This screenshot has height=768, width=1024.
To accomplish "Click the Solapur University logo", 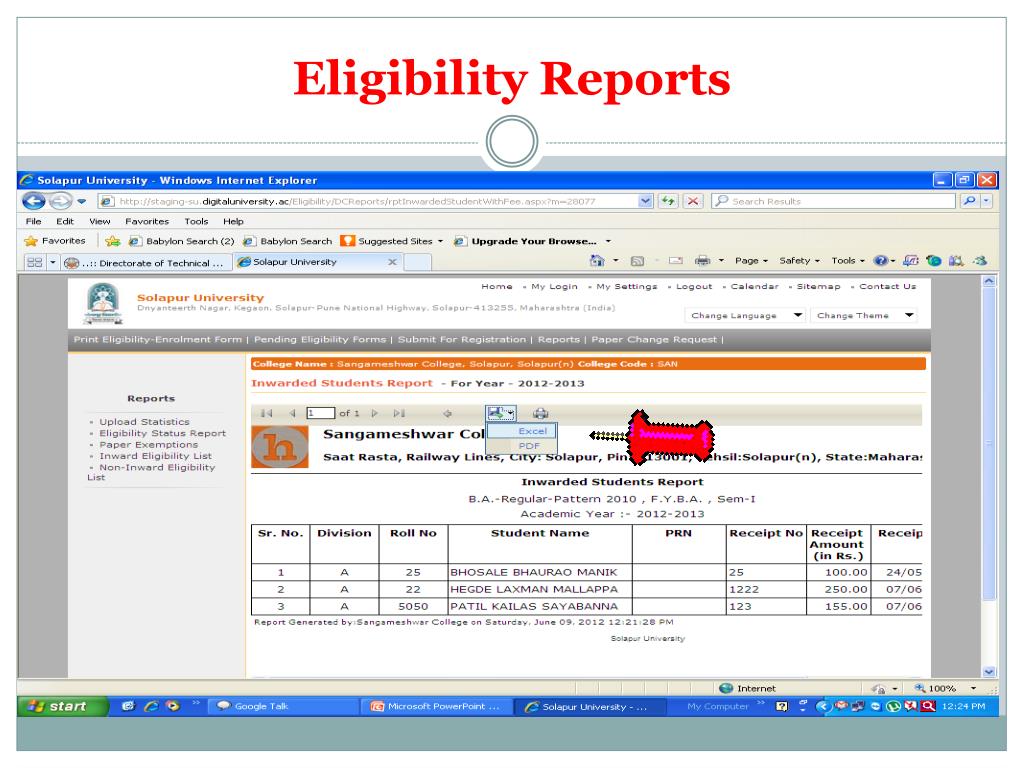I will (x=103, y=304).
